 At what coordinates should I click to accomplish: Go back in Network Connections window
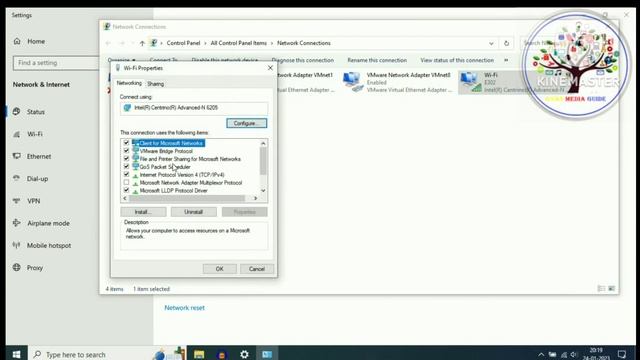click(108, 43)
